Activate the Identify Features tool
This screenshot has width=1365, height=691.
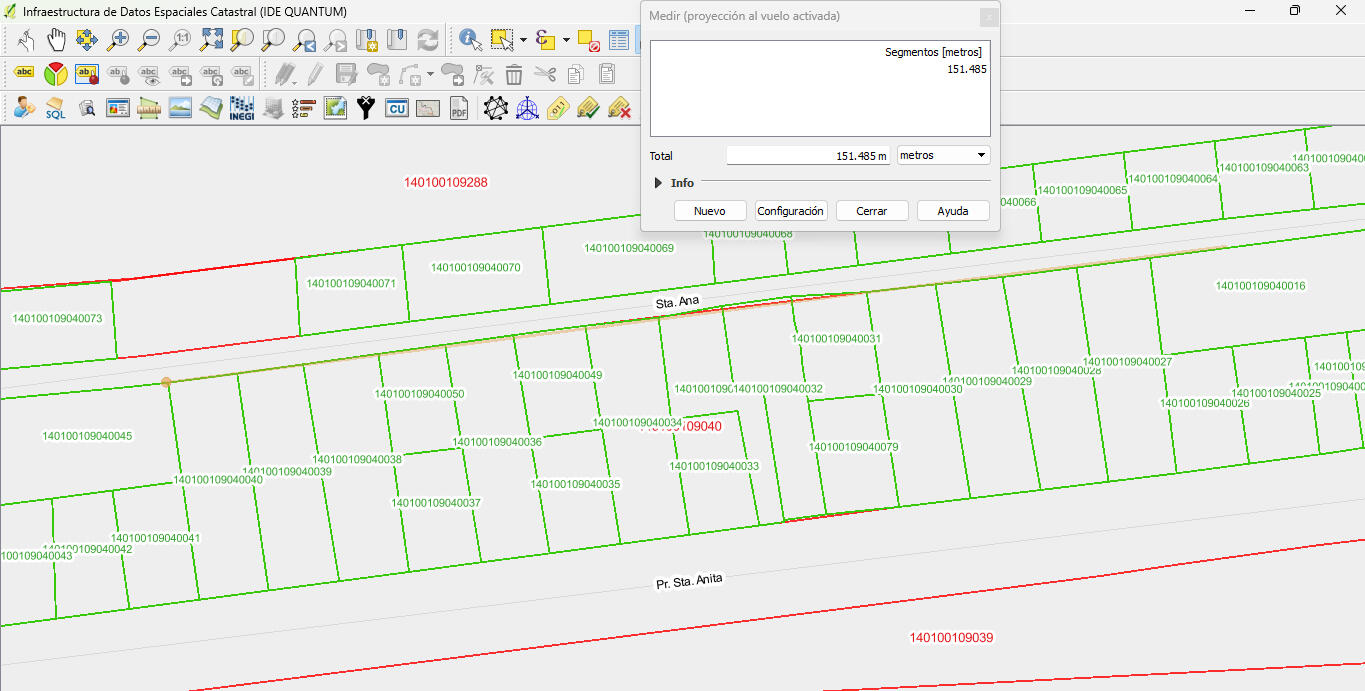470,40
